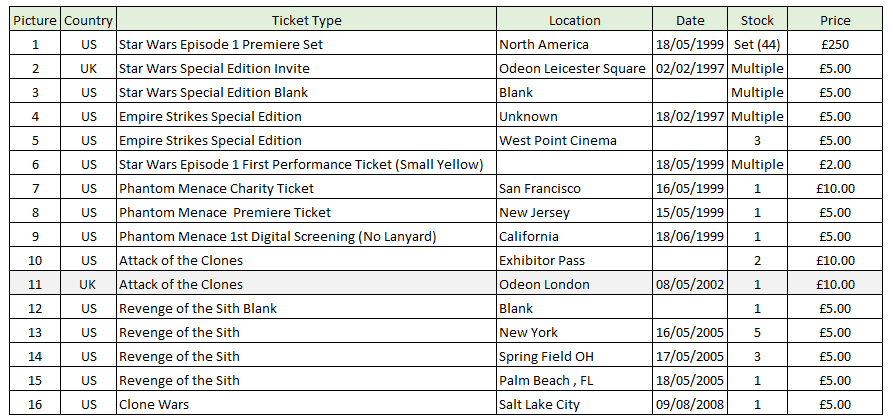Click the Country column header
Image resolution: width=893 pixels, height=420 pixels.
coord(88,21)
